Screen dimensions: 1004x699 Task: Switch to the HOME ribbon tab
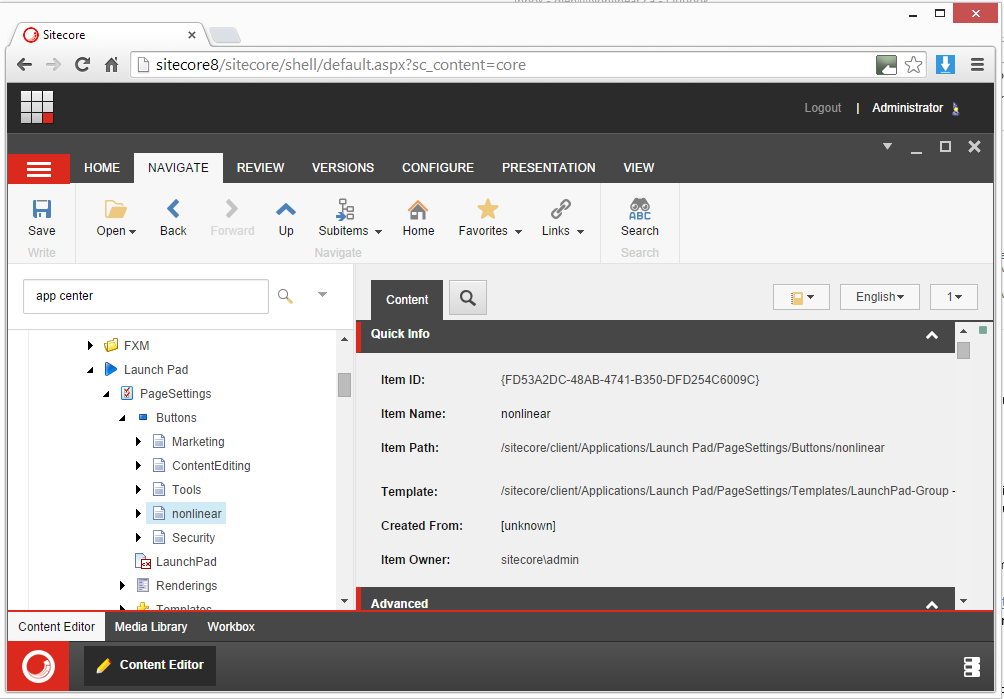pos(102,168)
